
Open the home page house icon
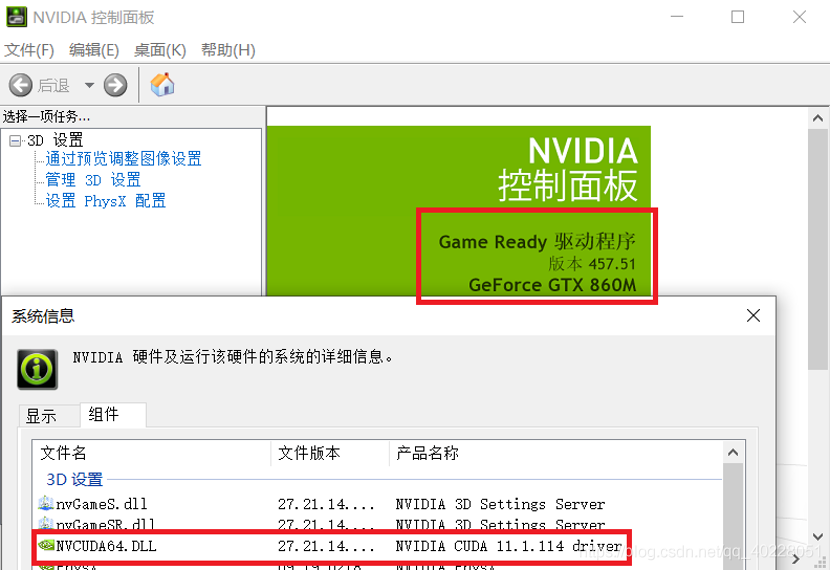[162, 85]
